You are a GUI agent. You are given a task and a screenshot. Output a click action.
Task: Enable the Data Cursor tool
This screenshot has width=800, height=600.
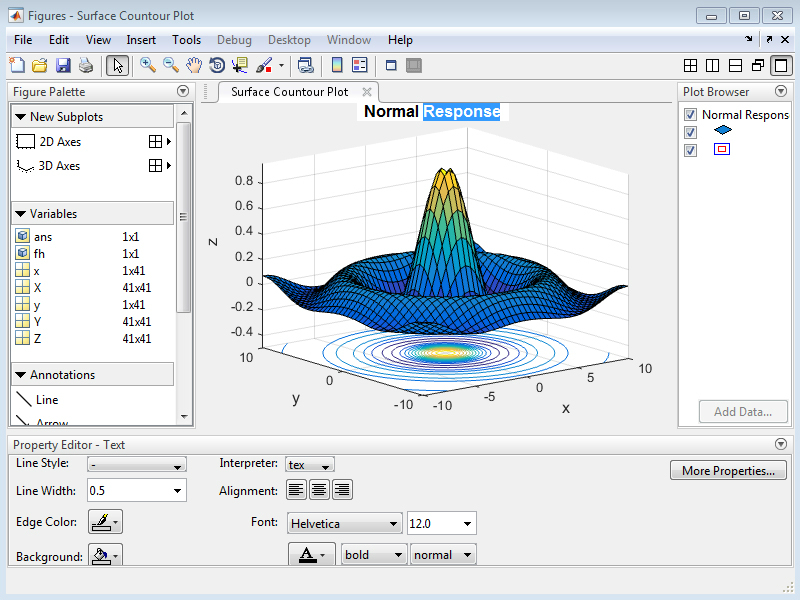coord(241,65)
